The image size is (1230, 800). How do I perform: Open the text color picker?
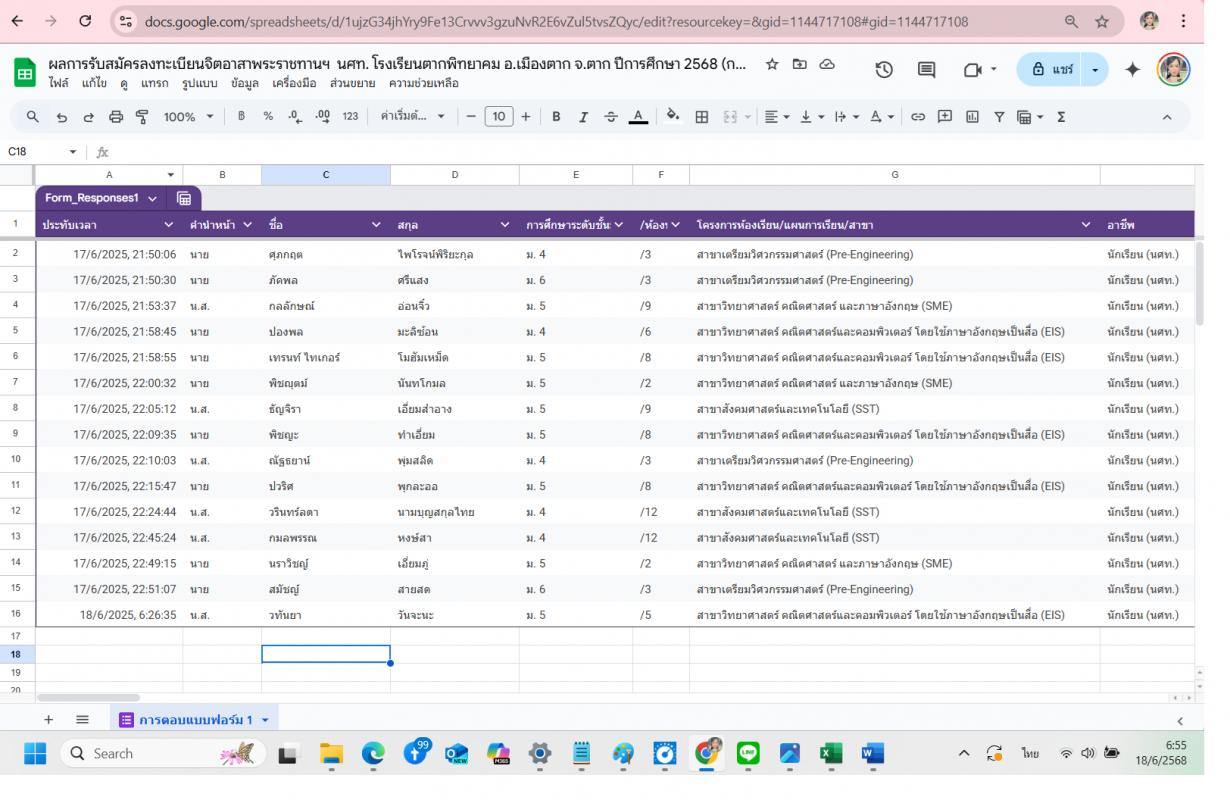pos(638,117)
